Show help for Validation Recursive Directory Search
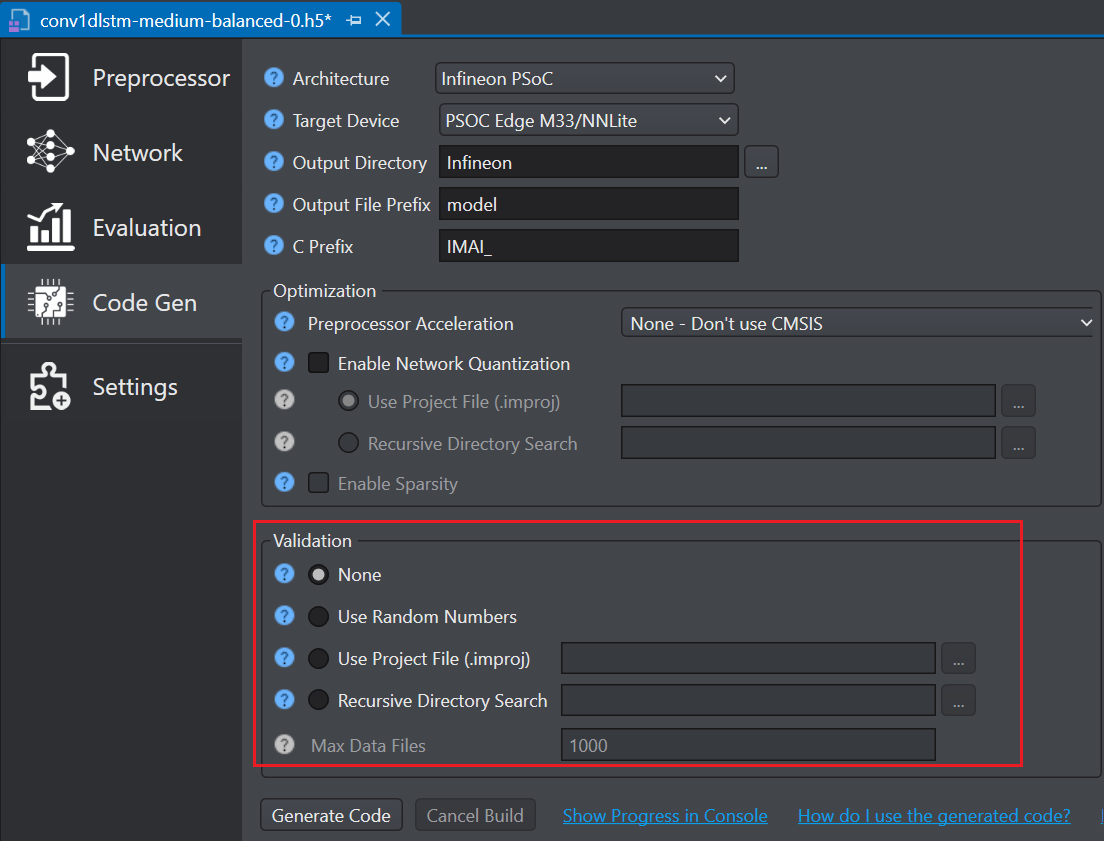1104x841 pixels. [x=284, y=699]
